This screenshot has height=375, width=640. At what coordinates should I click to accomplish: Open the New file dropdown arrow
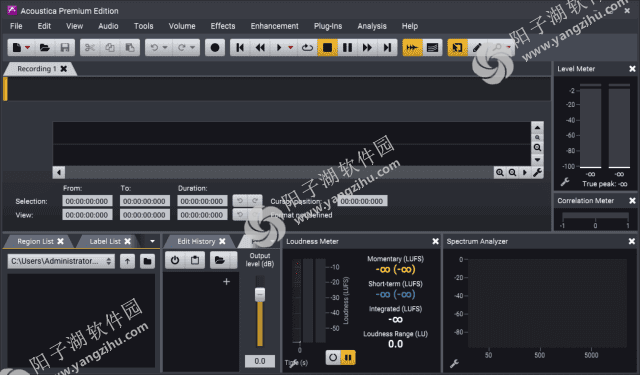coord(27,48)
